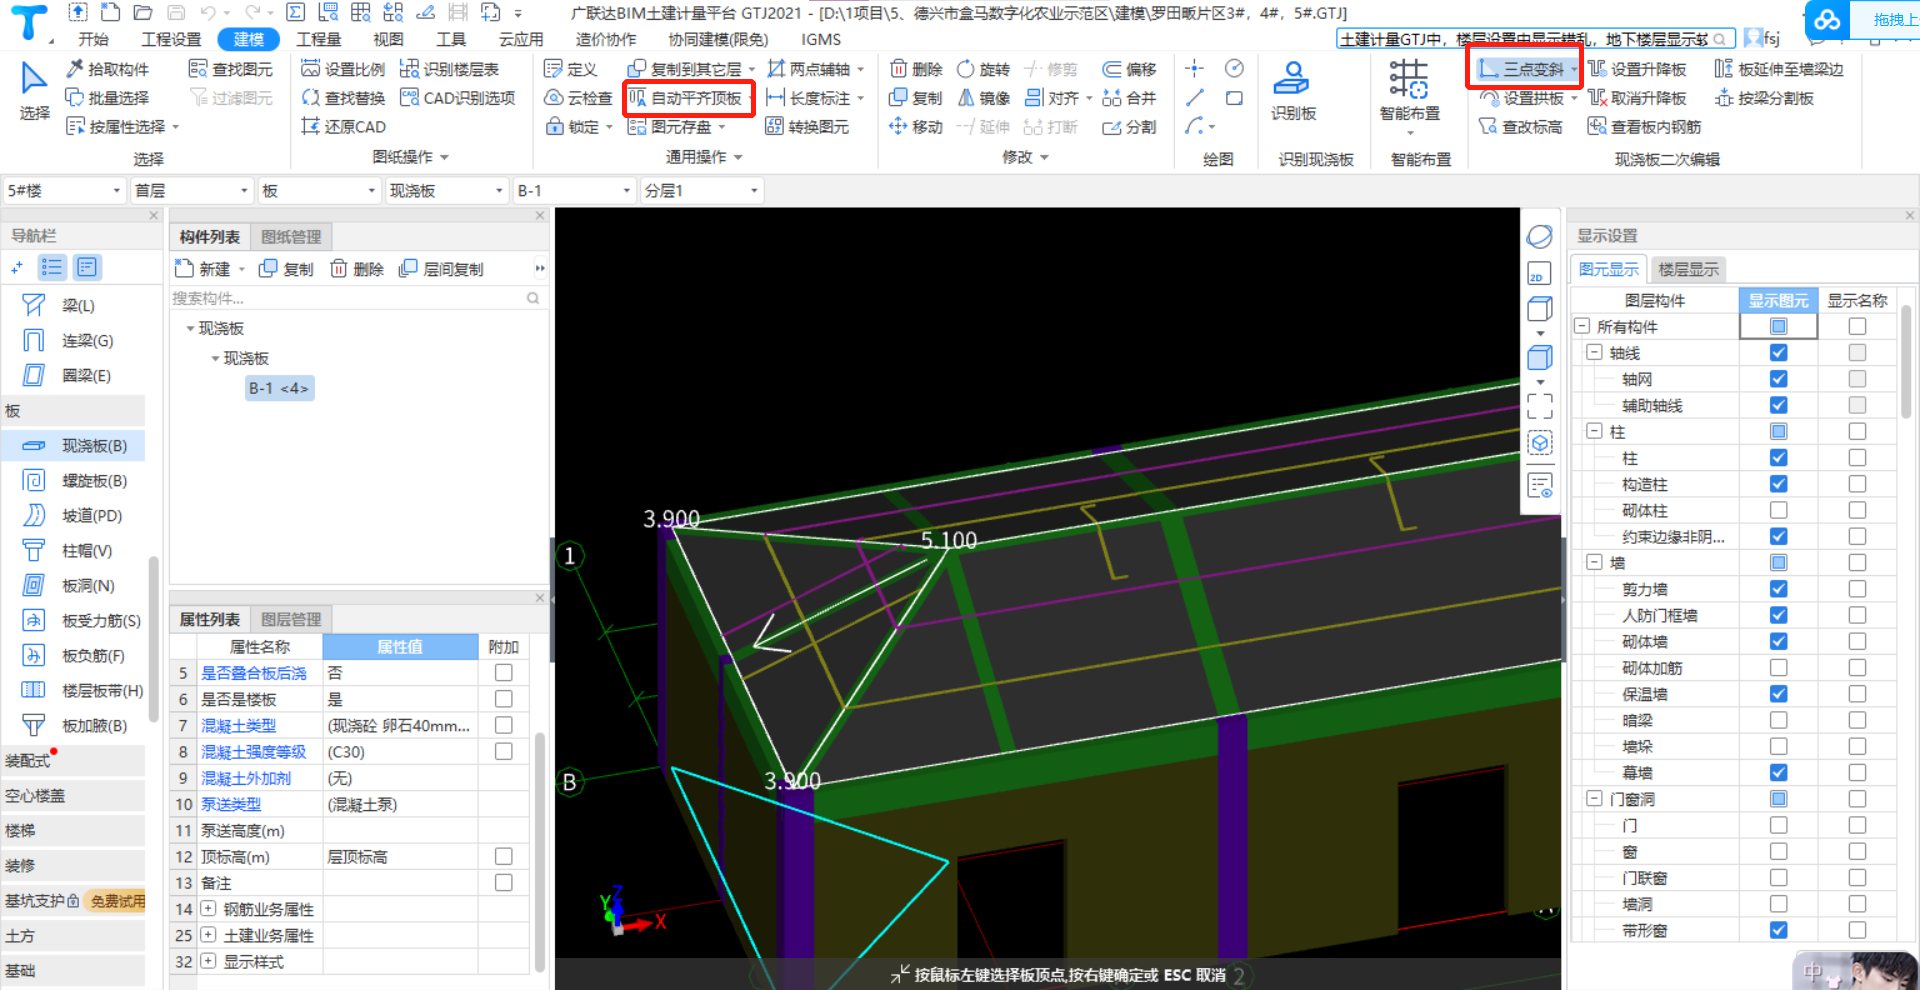Click 查改标高 check/modify elevation
This screenshot has width=1920, height=990.
[1520, 127]
